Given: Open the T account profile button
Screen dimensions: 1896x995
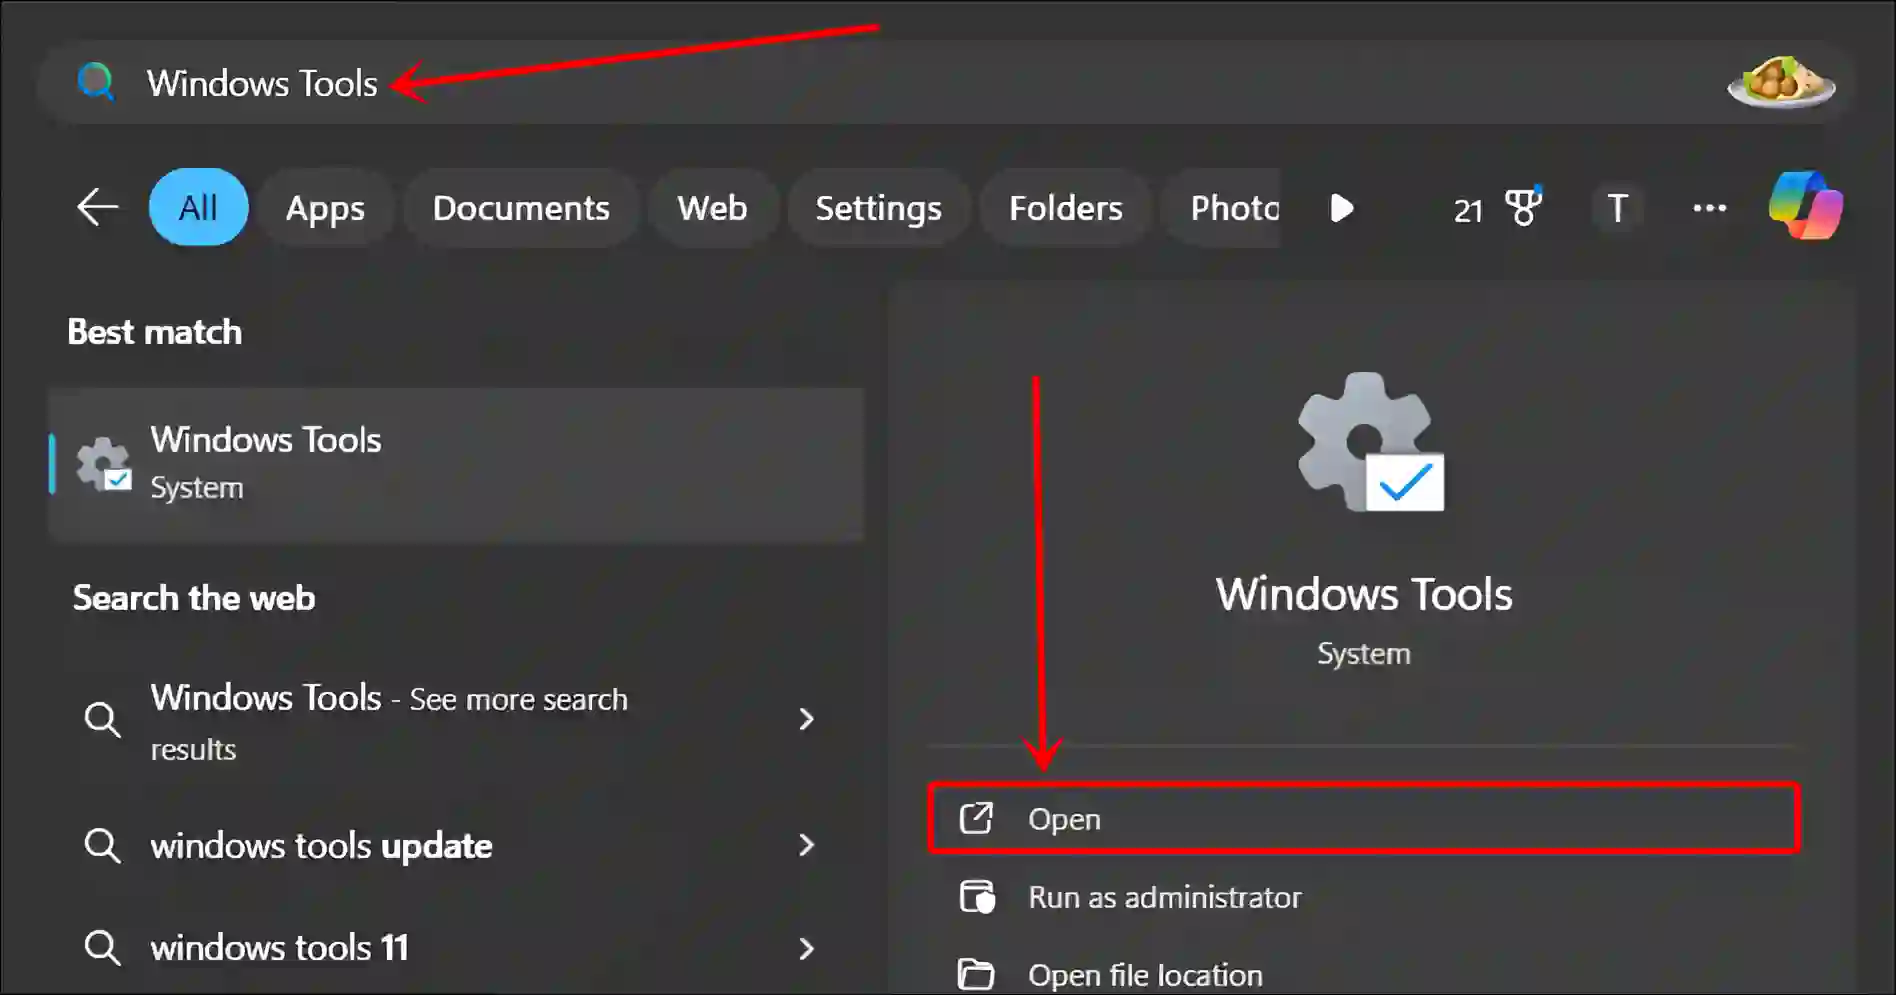Looking at the screenshot, I should click(x=1617, y=208).
